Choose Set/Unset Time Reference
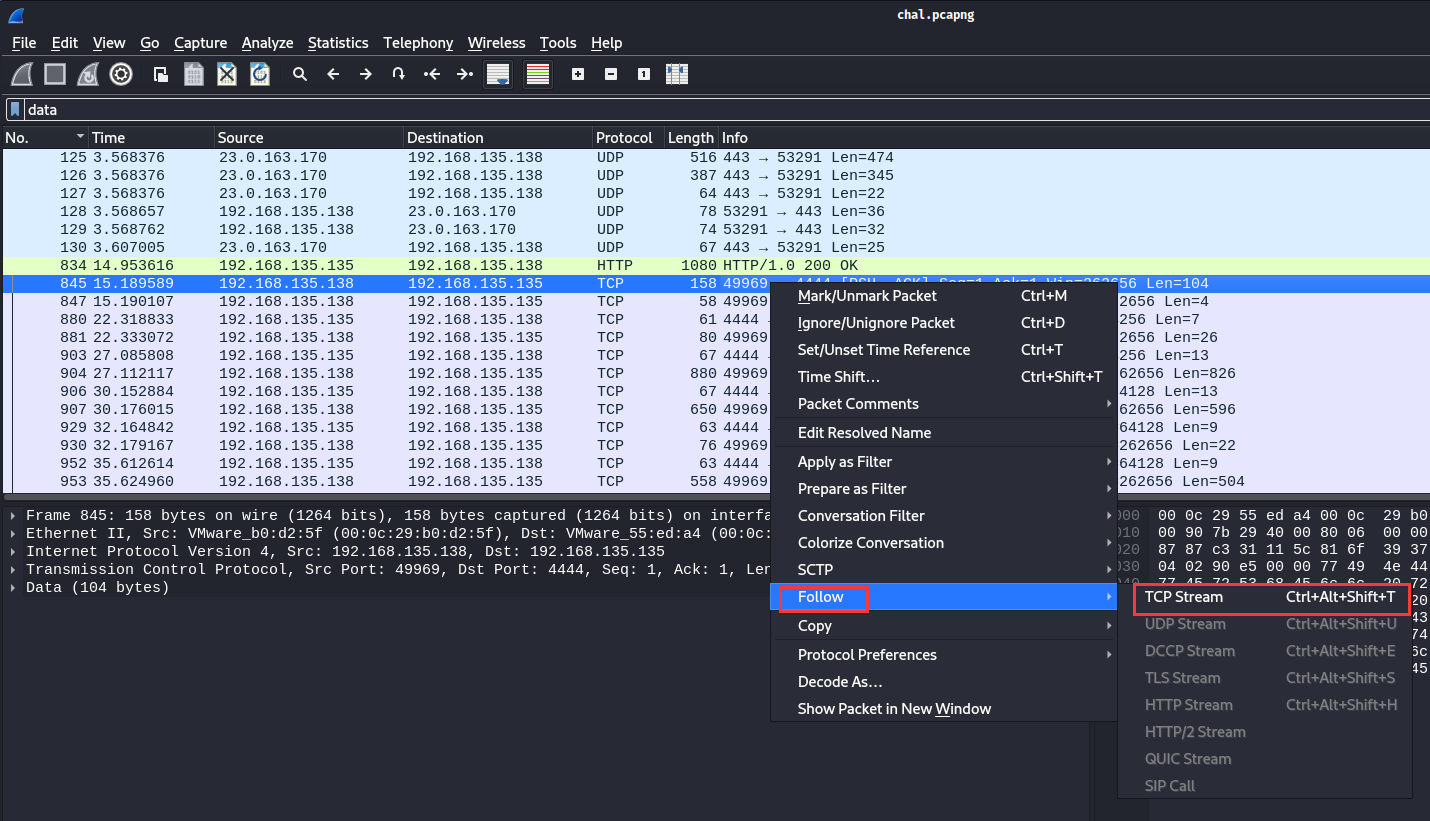This screenshot has width=1430, height=821. click(x=943, y=350)
